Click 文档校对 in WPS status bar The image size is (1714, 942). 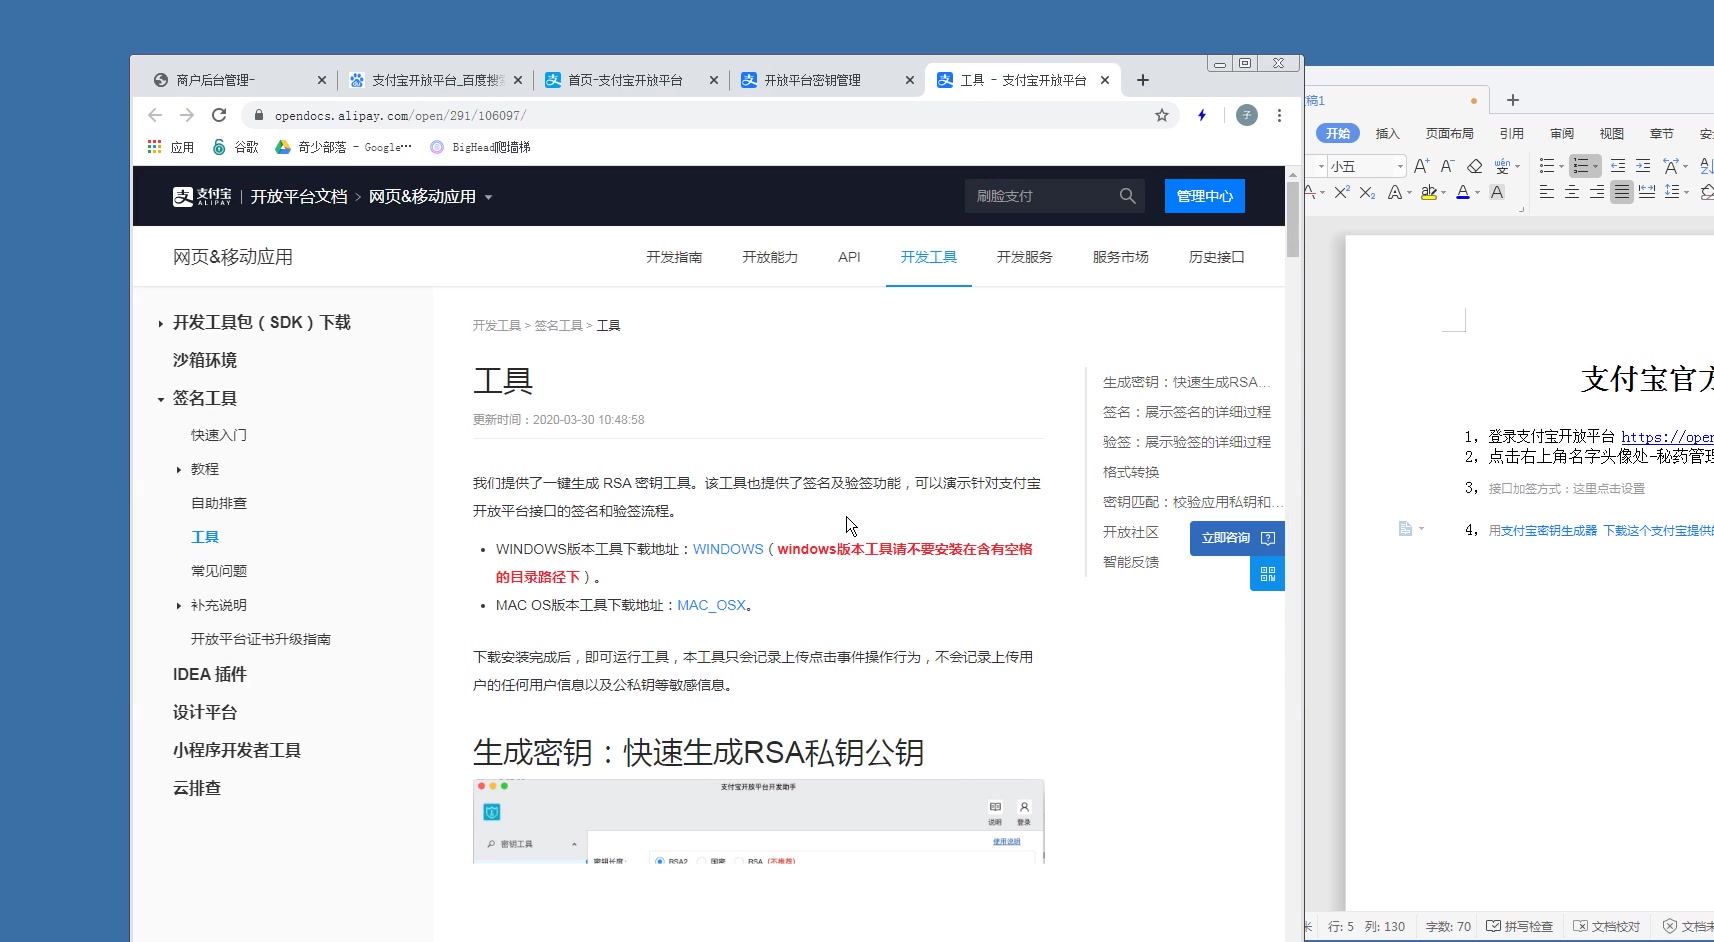pyautogui.click(x=1607, y=926)
